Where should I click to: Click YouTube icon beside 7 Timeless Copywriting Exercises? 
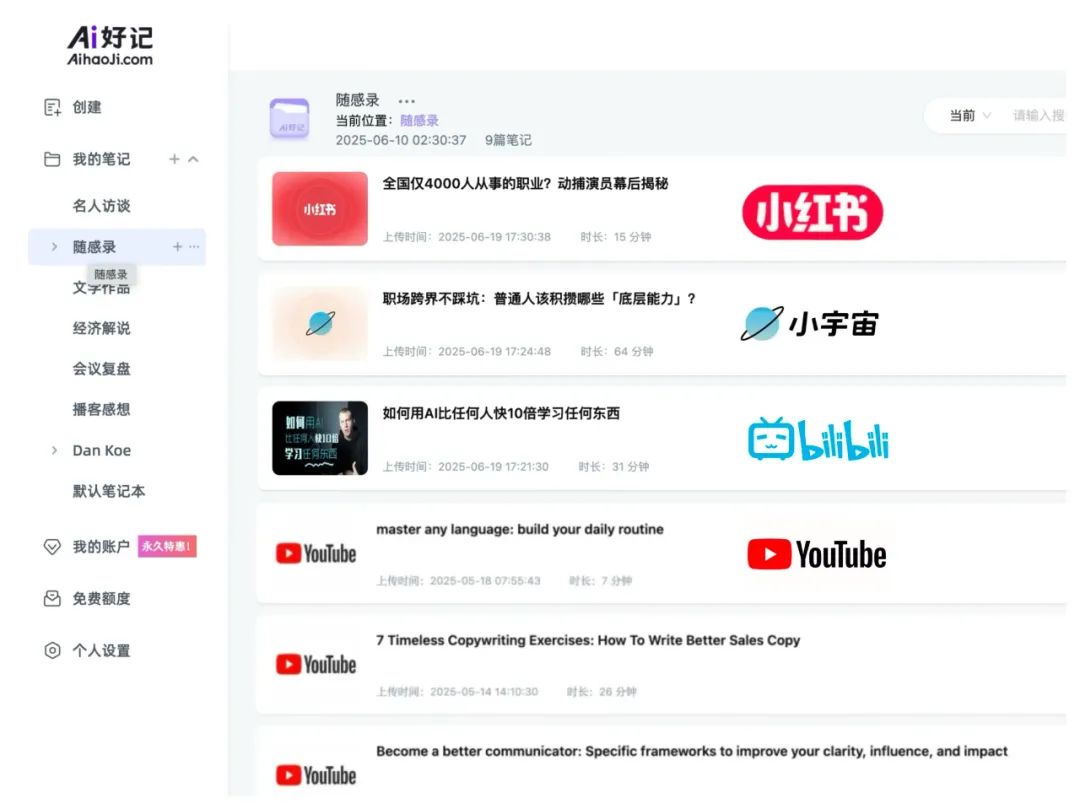pos(316,664)
